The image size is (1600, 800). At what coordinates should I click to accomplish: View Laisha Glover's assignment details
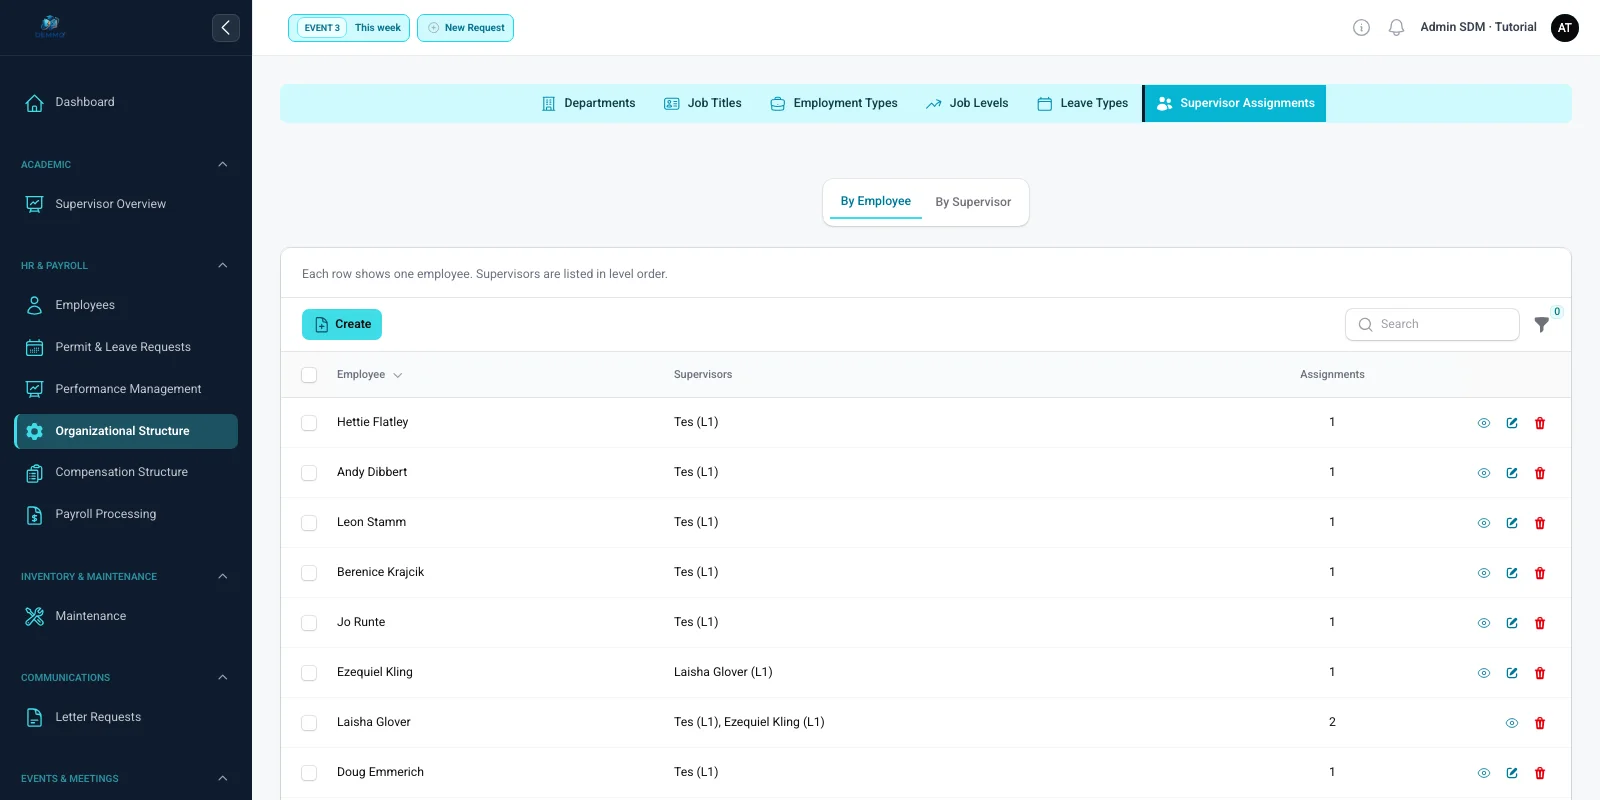pos(1512,723)
